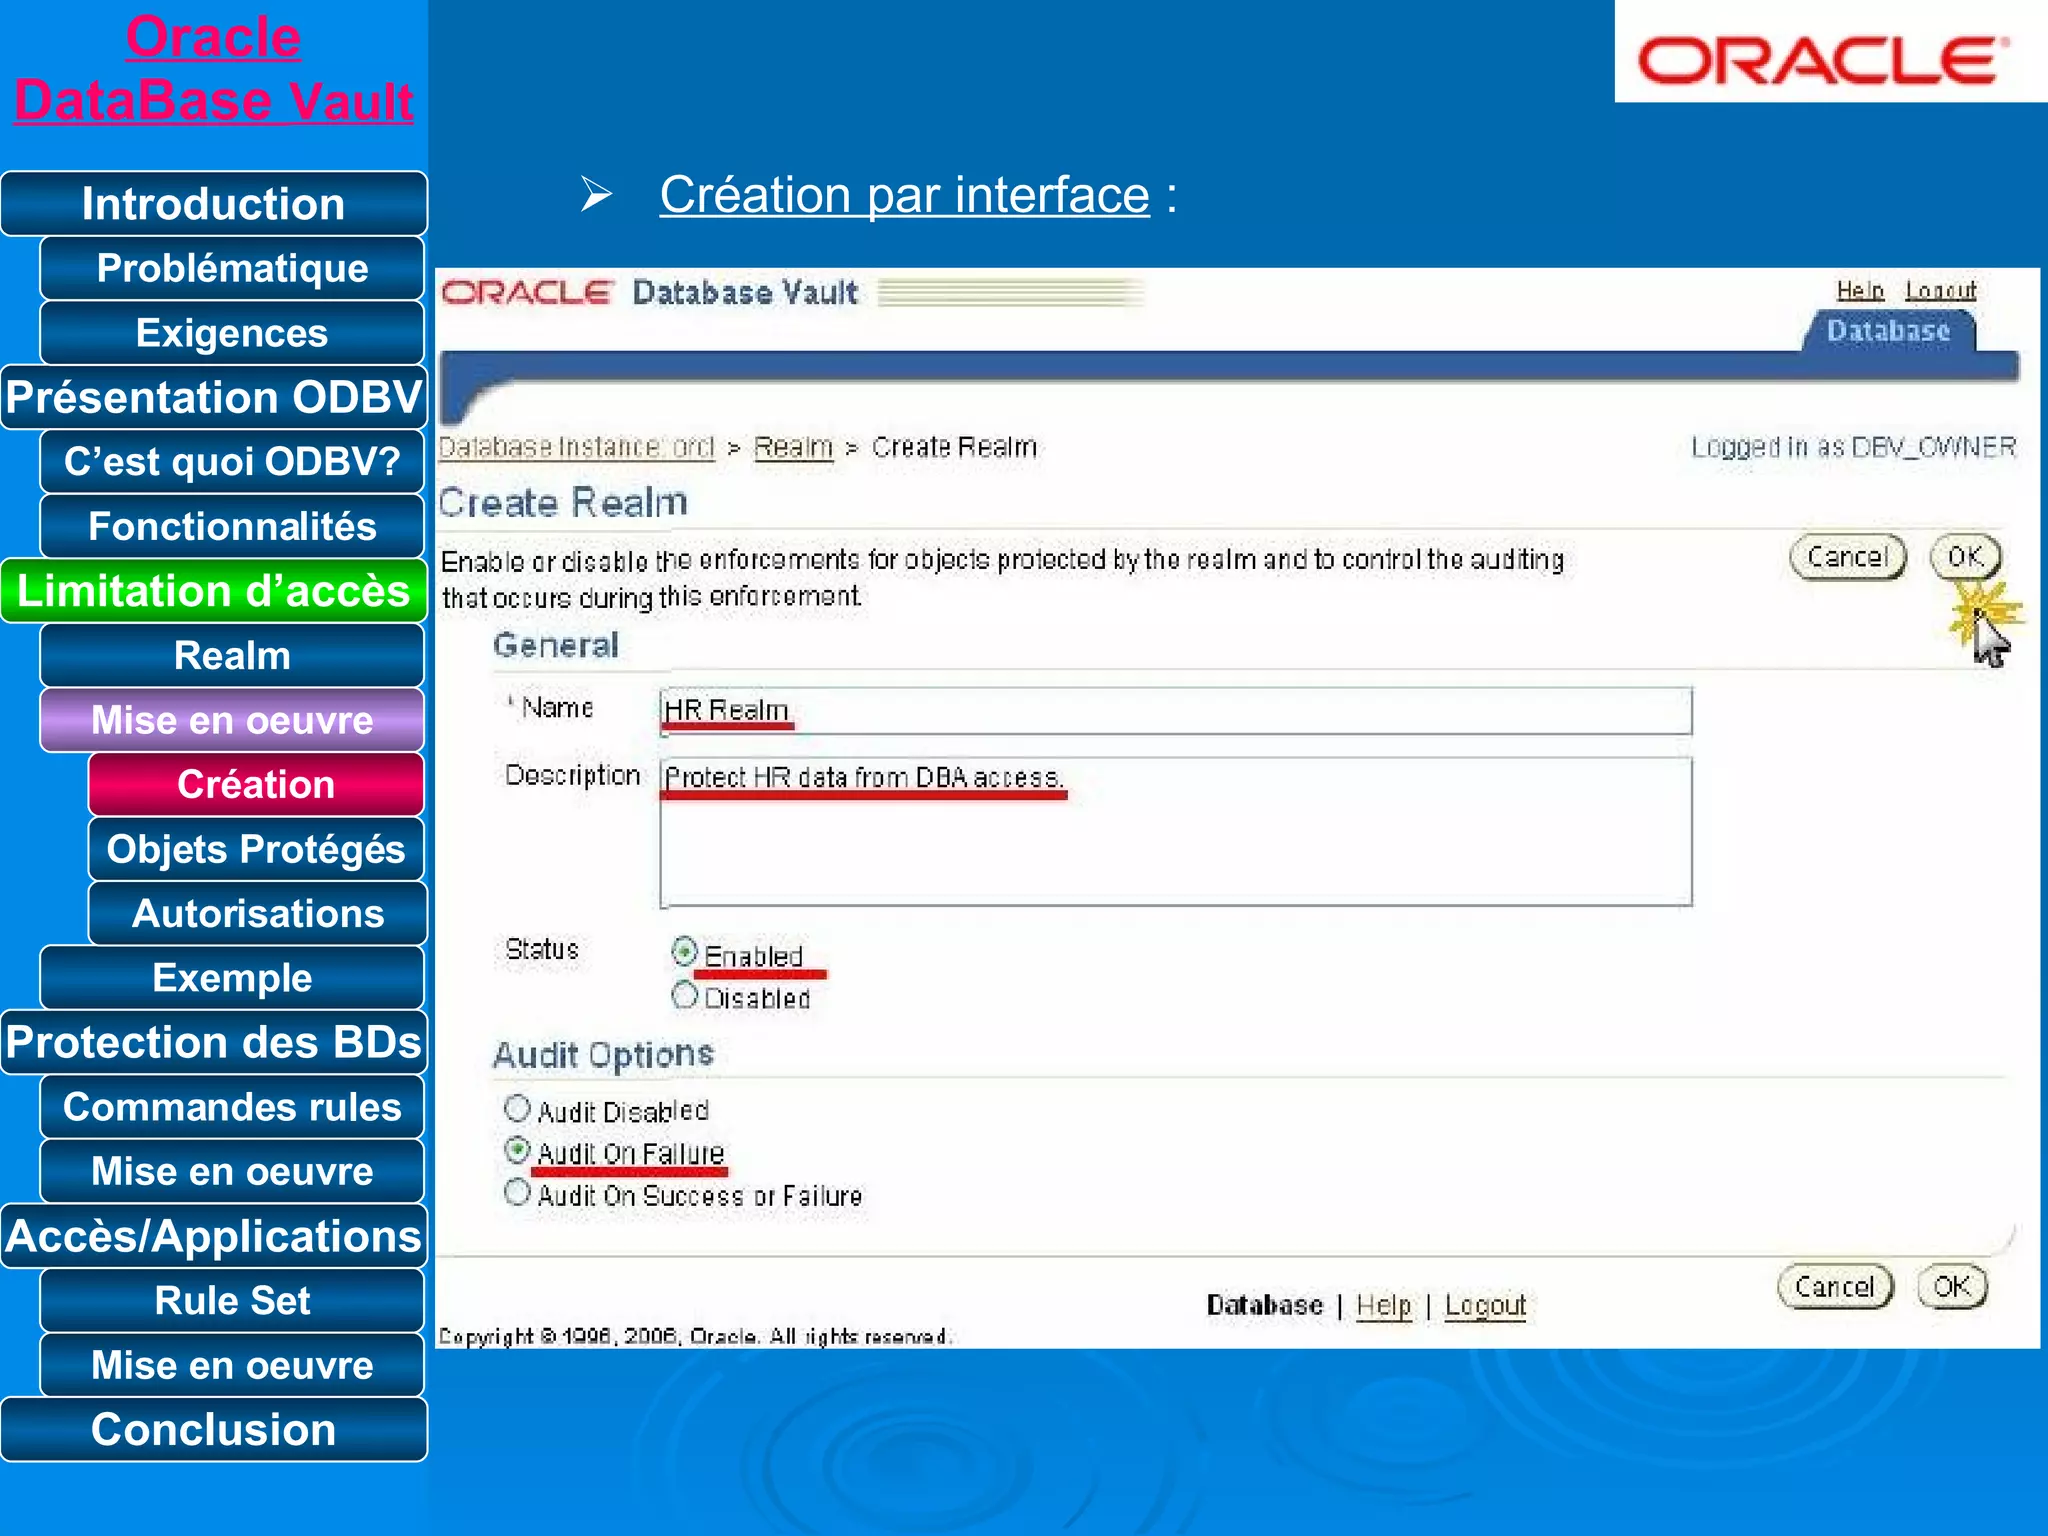Go to Commandes rules slide

232,1107
